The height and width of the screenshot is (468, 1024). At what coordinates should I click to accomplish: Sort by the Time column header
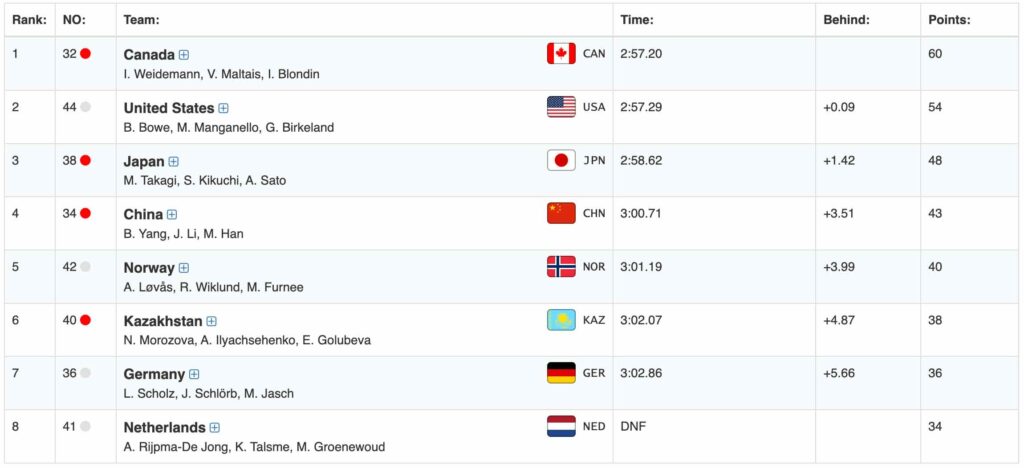[x=637, y=20]
